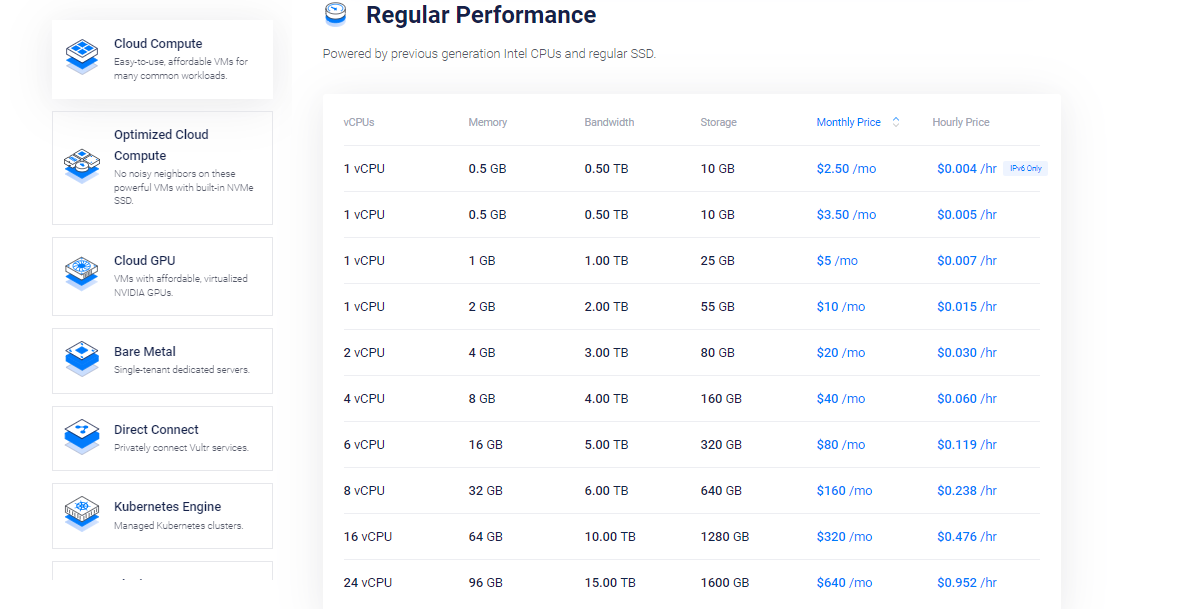Open Cloud GPU via its sidebar icon
This screenshot has width=1202, height=609.
point(81,273)
